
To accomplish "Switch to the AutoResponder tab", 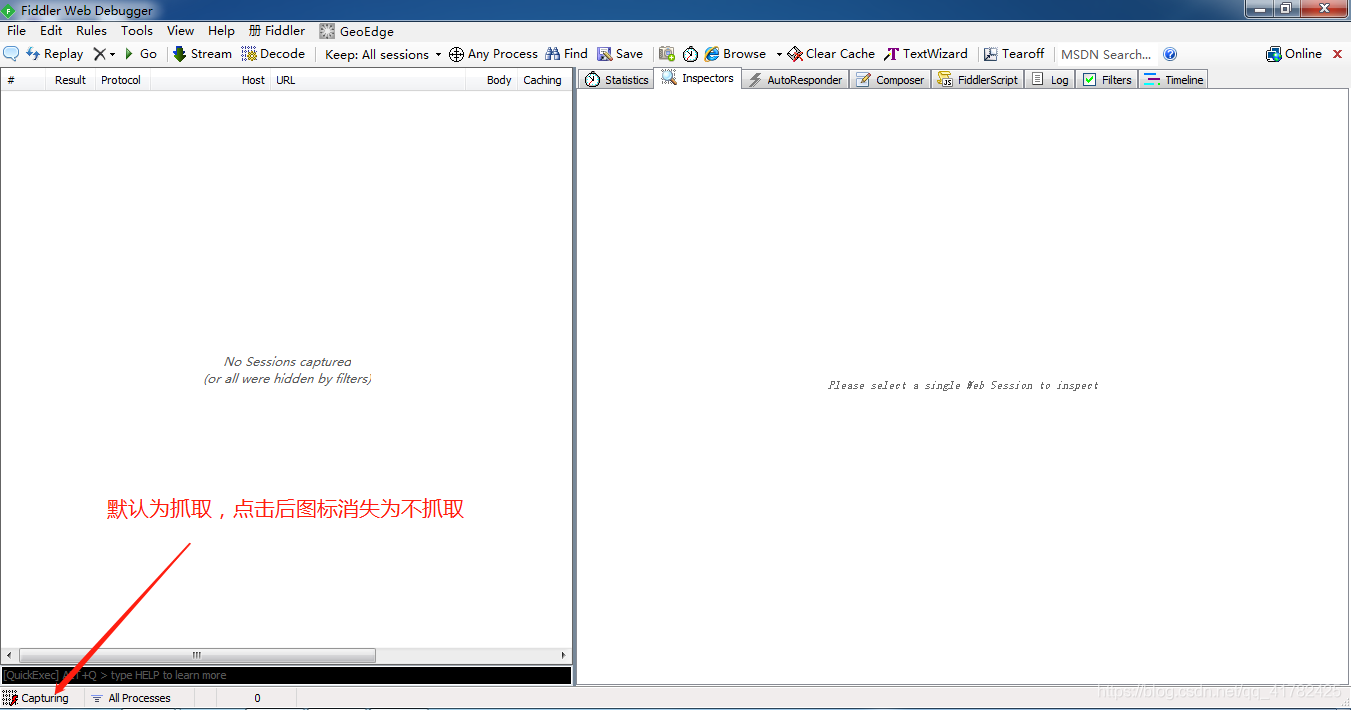I will 795,79.
